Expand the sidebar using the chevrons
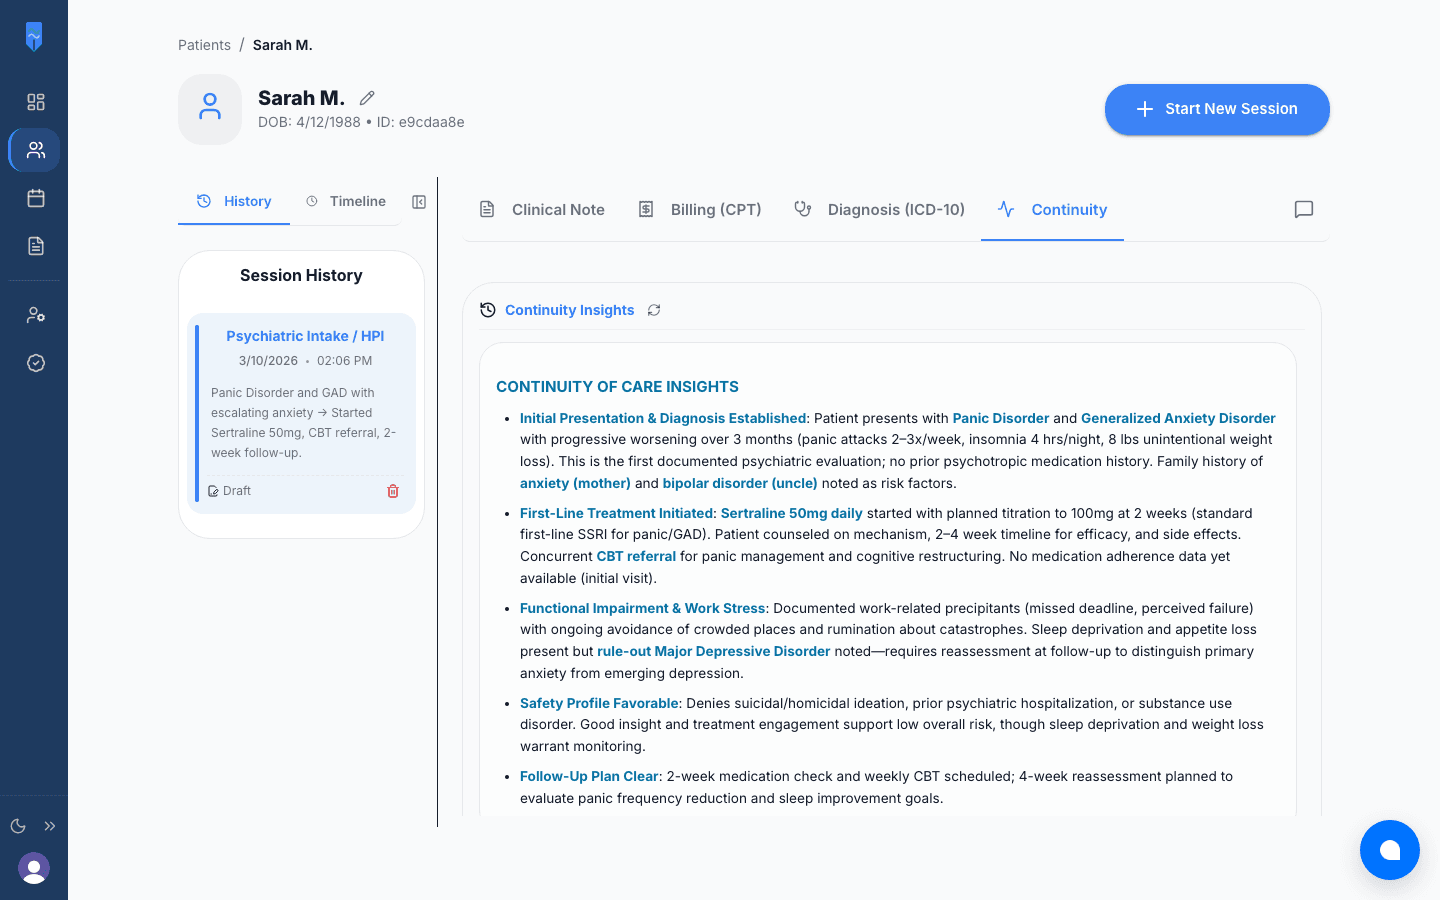 (x=50, y=825)
